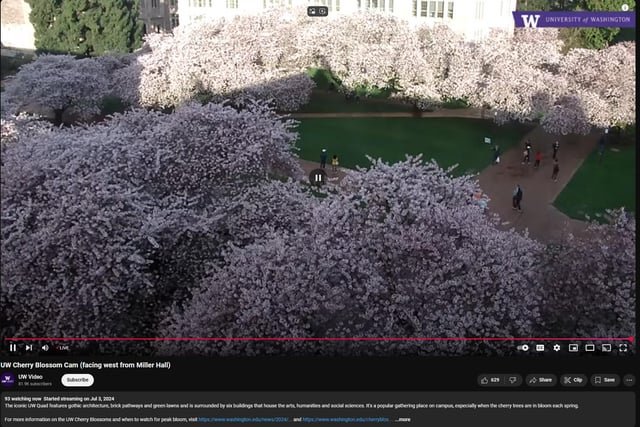This screenshot has height=427, width=640.
Task: Open the washington.edu/news/2024 link
Action: 244,420
